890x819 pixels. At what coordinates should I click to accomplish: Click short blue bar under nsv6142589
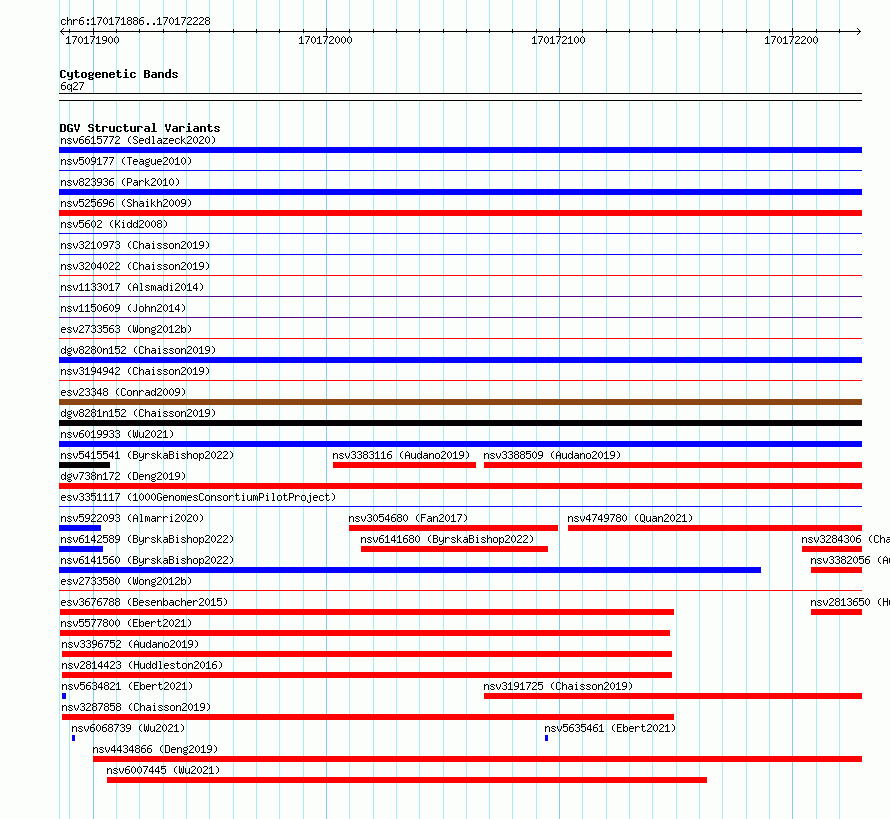[81, 549]
